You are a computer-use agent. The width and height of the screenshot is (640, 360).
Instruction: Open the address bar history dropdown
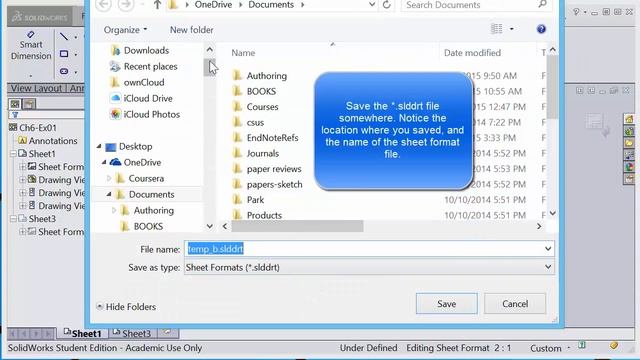click(x=372, y=5)
